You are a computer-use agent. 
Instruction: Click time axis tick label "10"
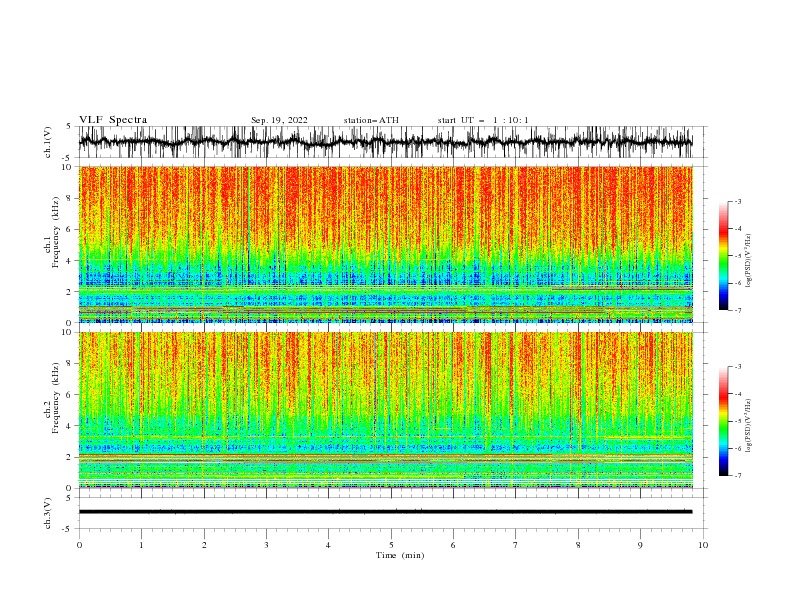703,545
